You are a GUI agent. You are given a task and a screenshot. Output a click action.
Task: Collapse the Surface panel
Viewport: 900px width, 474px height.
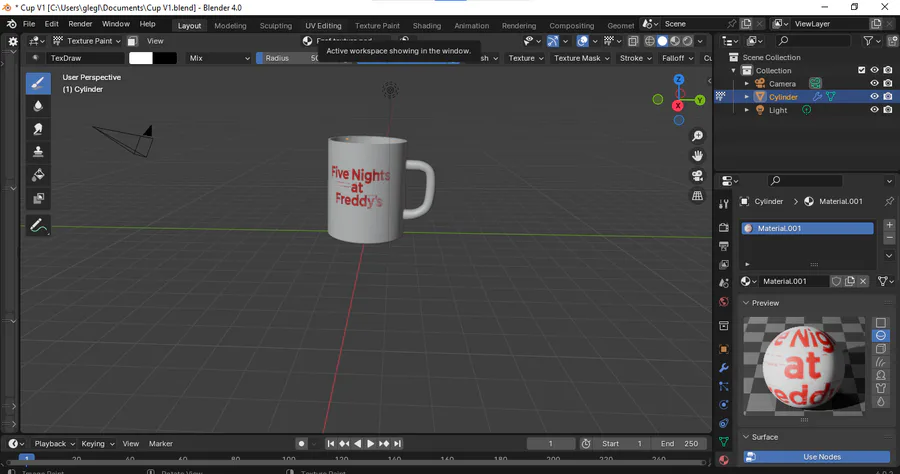point(746,437)
